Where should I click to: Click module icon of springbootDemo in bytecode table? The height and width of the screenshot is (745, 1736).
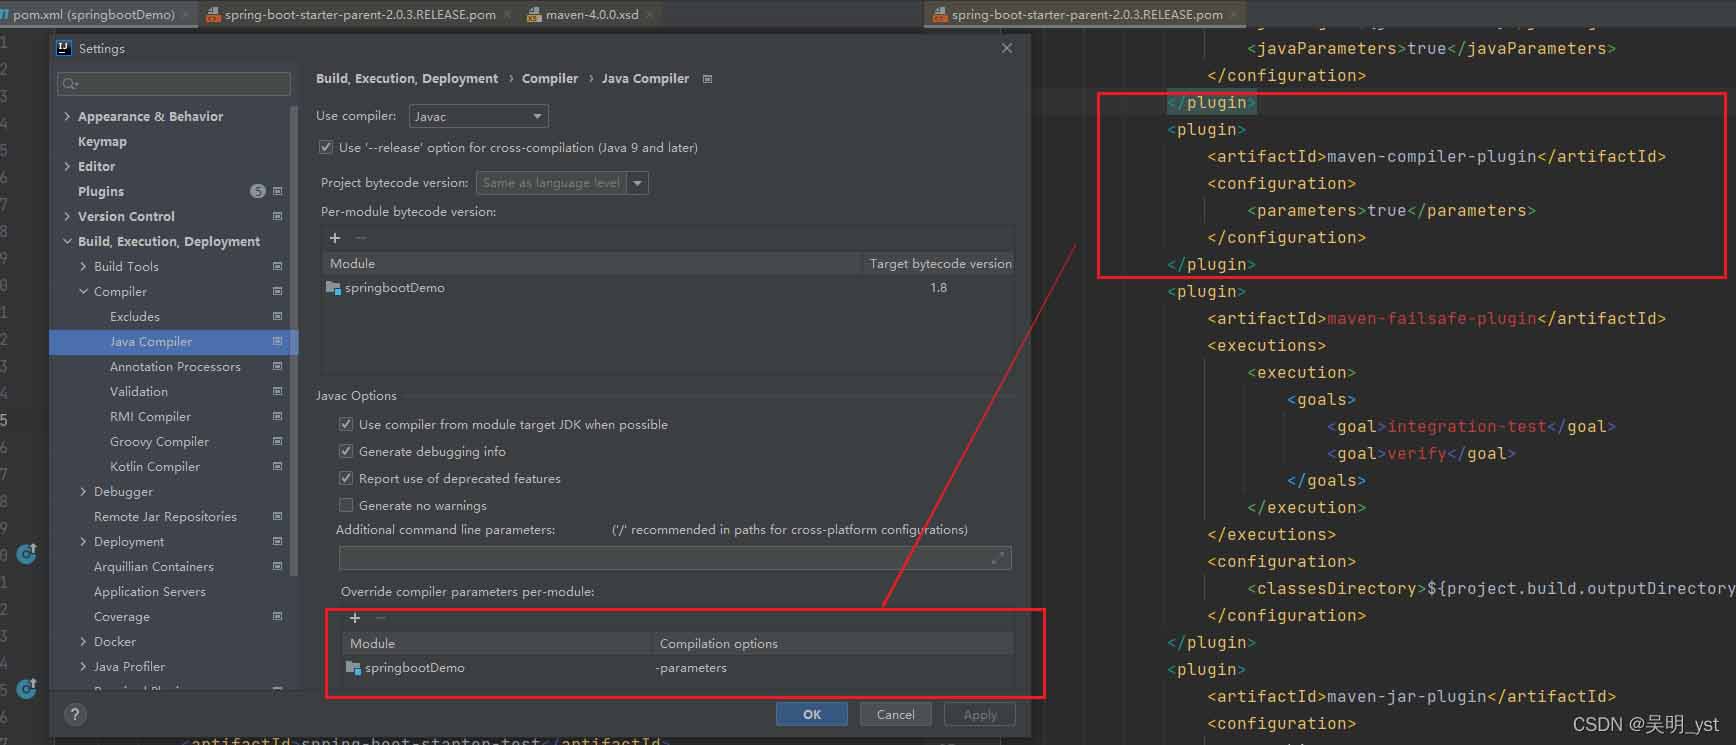333,288
